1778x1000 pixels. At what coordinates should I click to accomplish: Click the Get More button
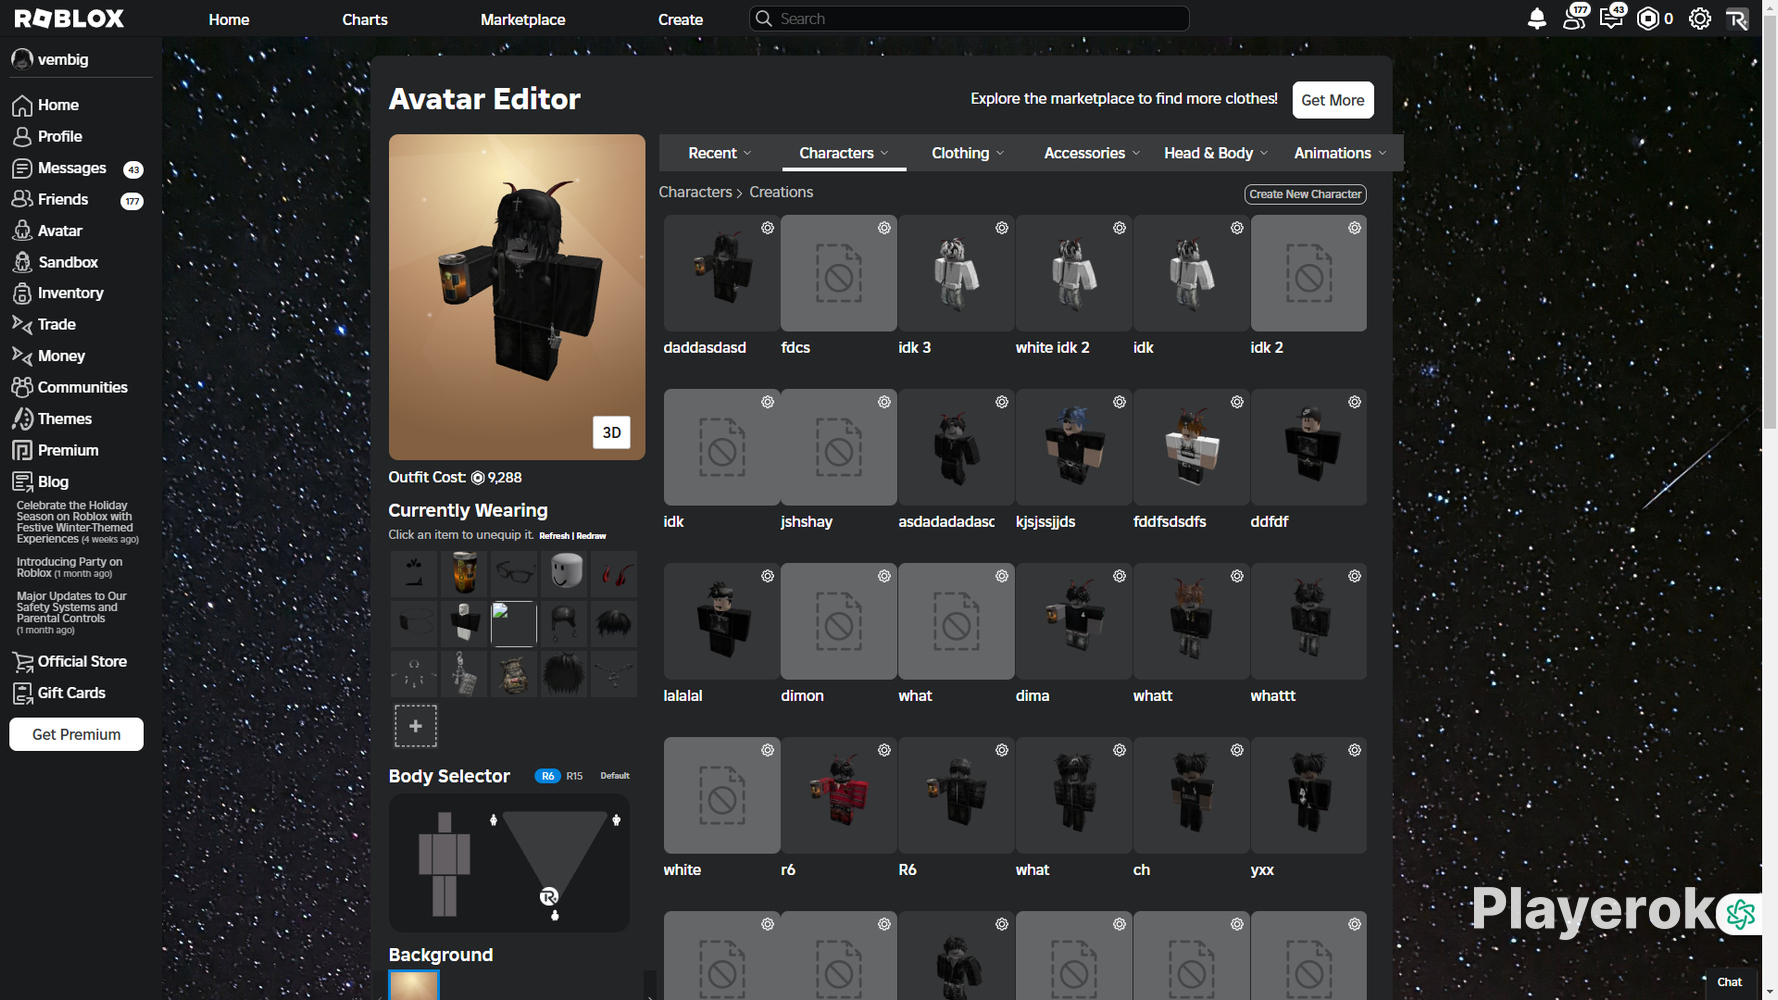[x=1333, y=100]
